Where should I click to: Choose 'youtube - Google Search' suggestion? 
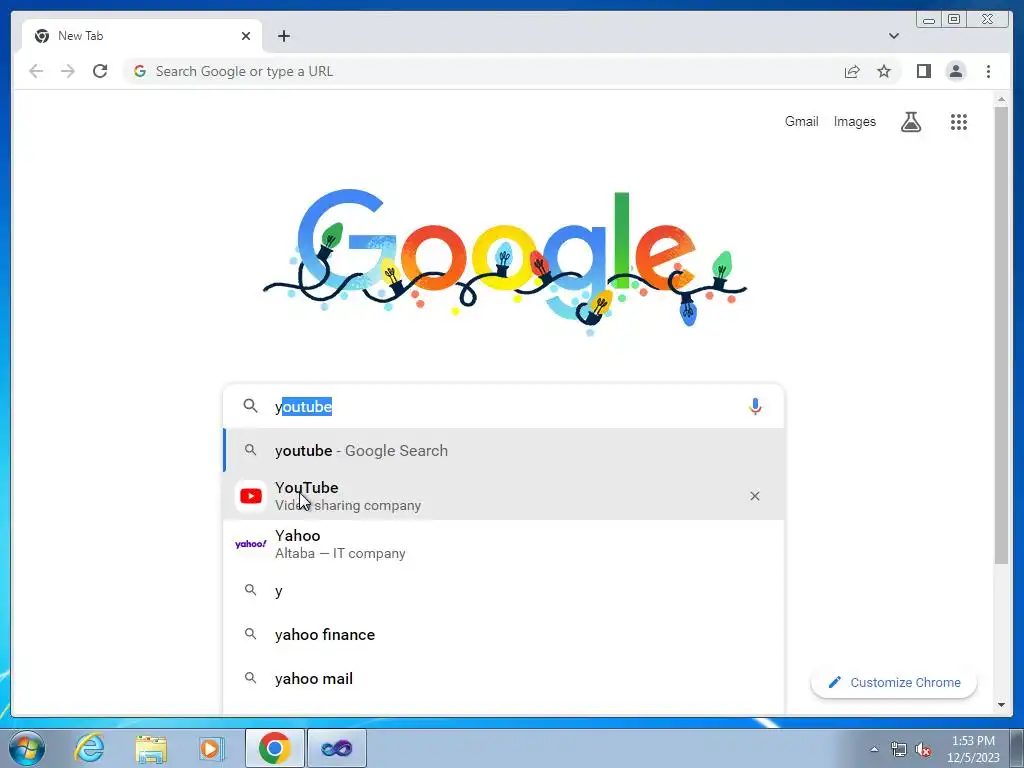point(504,451)
